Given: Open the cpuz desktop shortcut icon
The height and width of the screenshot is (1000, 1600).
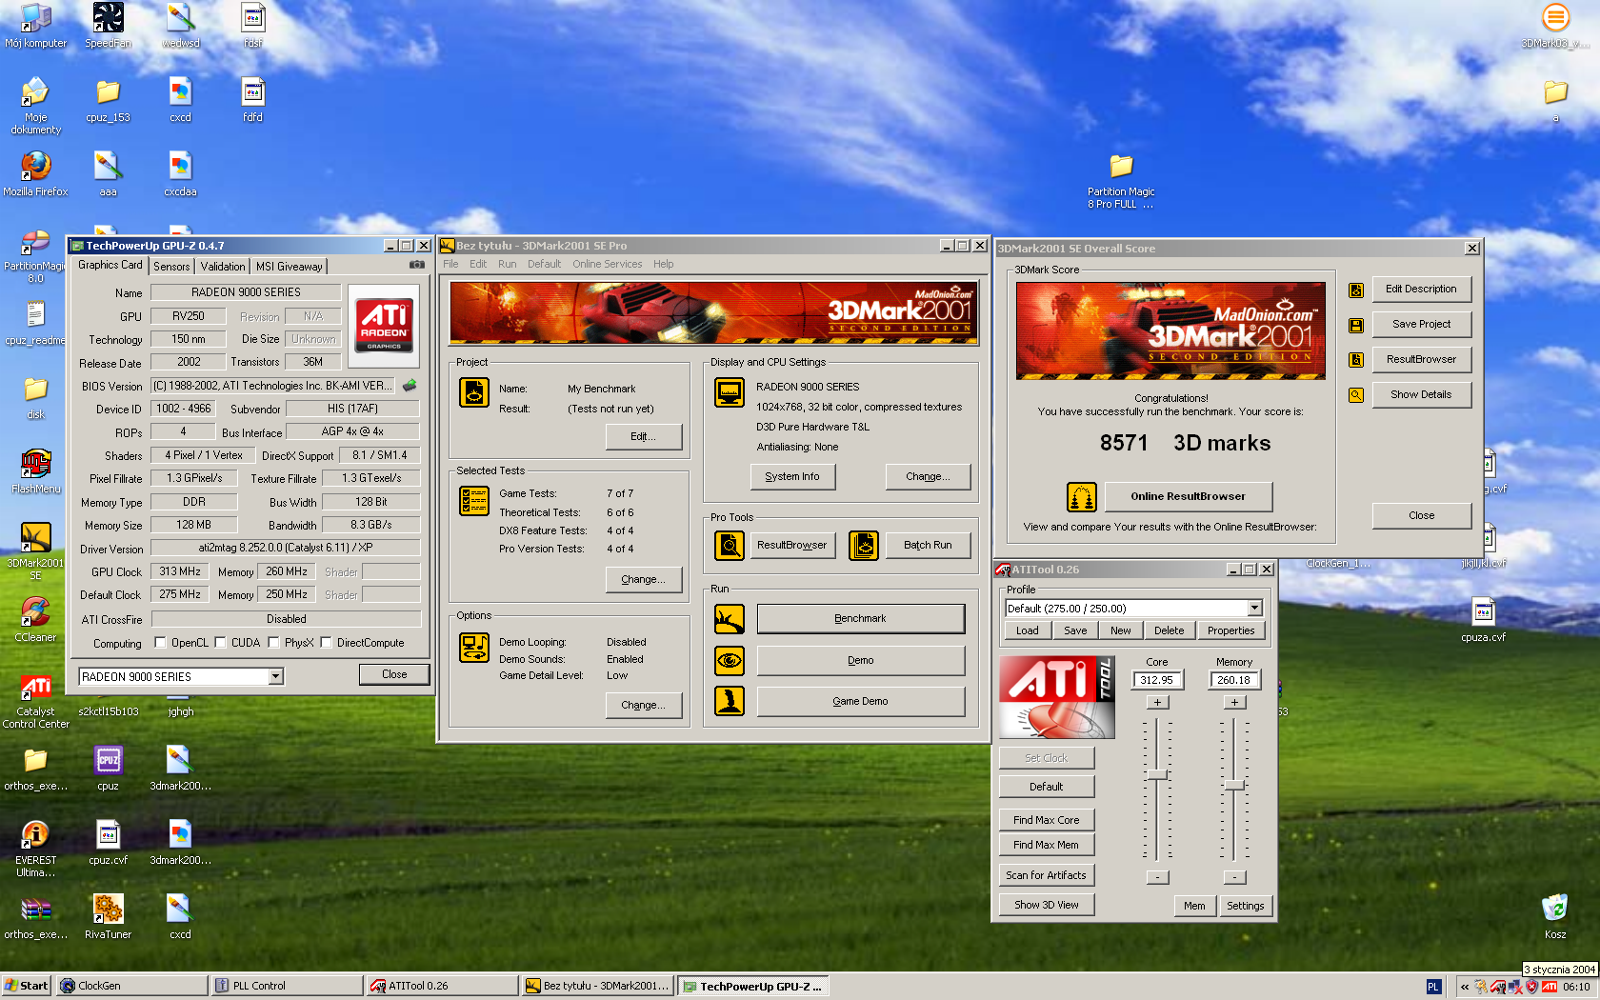Looking at the screenshot, I should tap(108, 768).
